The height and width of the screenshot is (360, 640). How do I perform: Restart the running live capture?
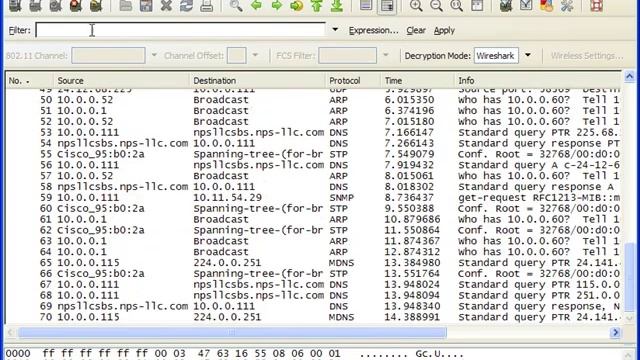pos(96,5)
